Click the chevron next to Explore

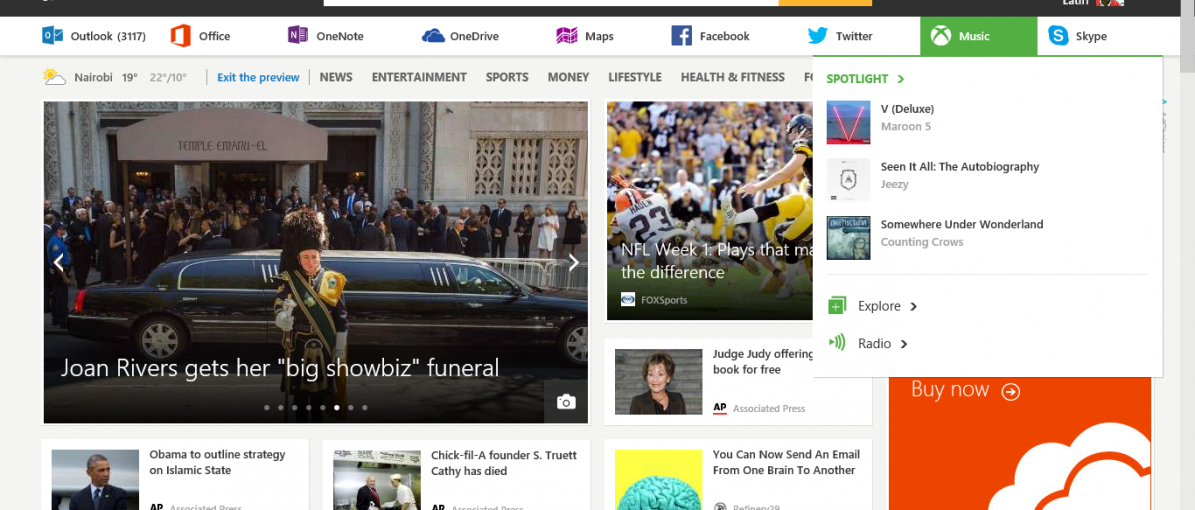point(913,306)
